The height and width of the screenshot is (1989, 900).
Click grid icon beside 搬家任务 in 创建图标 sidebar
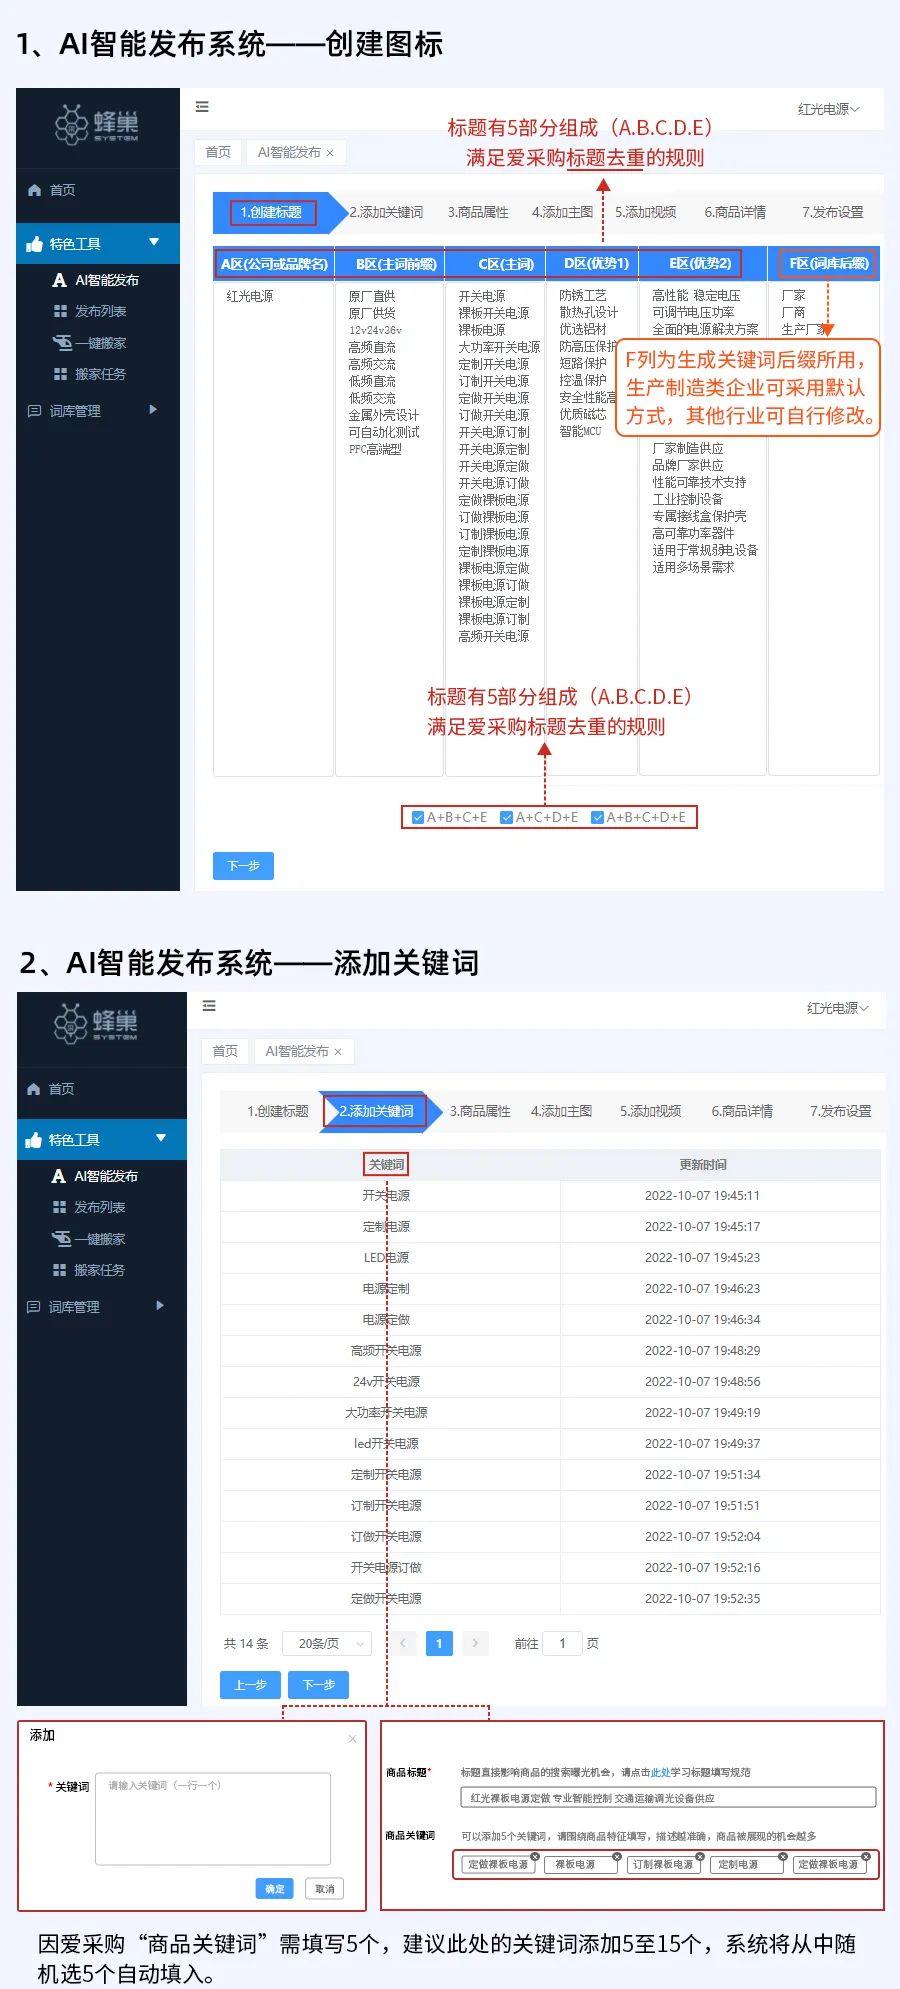pyautogui.click(x=60, y=374)
